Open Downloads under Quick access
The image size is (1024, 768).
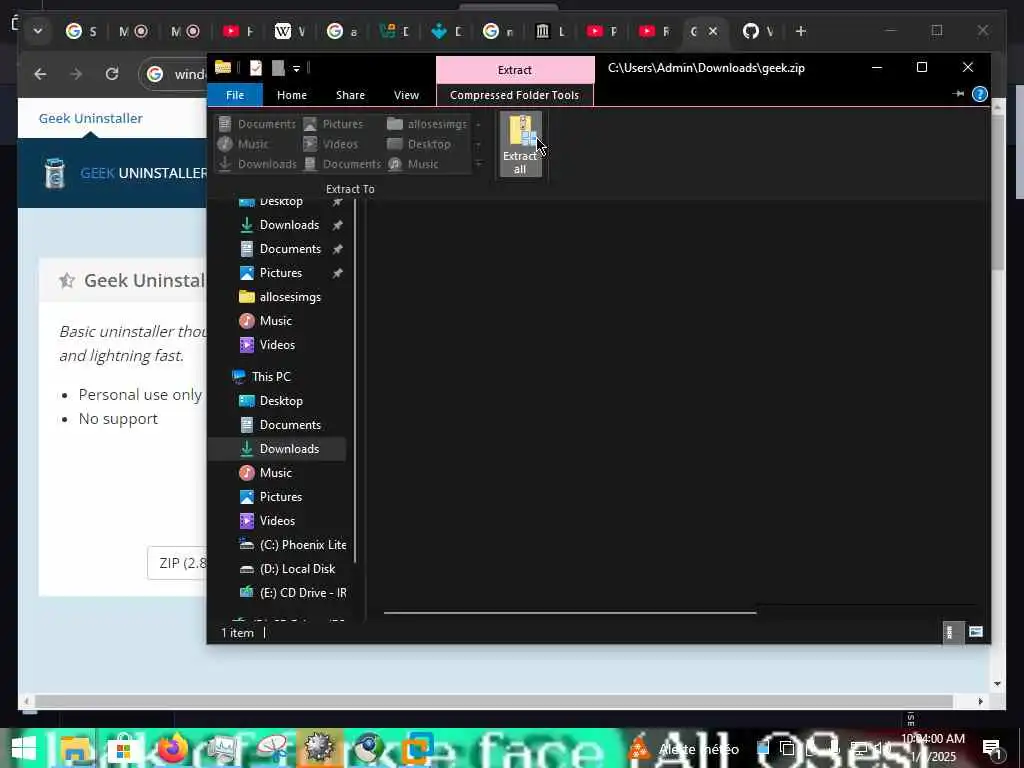pyautogui.click(x=280, y=225)
